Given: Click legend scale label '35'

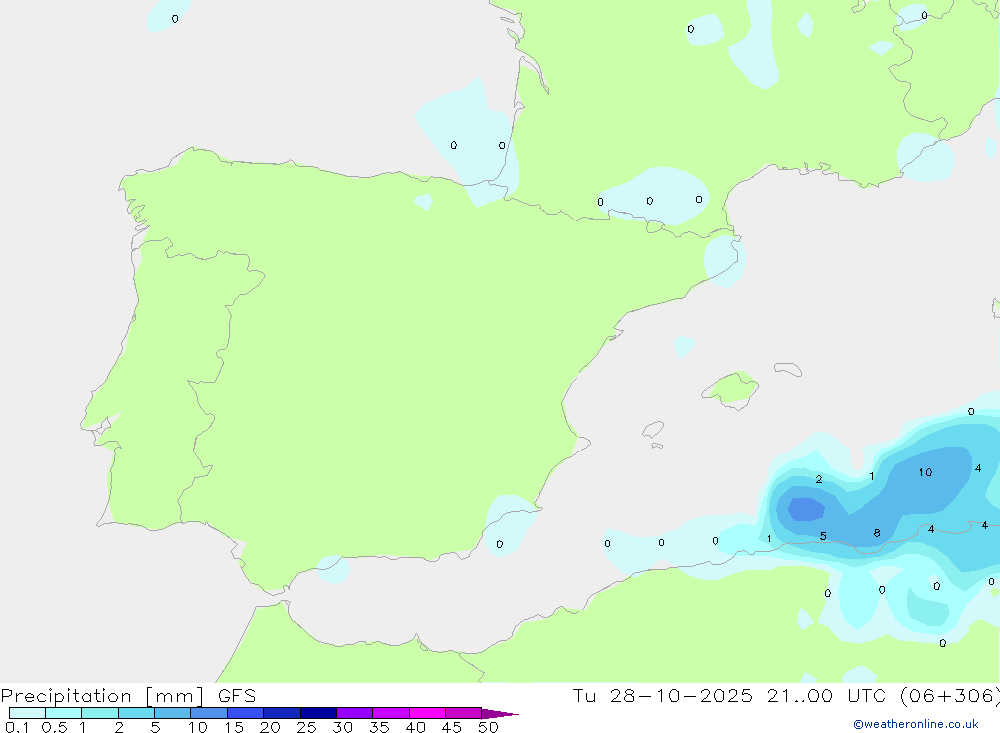Looking at the screenshot, I should click(x=379, y=727).
